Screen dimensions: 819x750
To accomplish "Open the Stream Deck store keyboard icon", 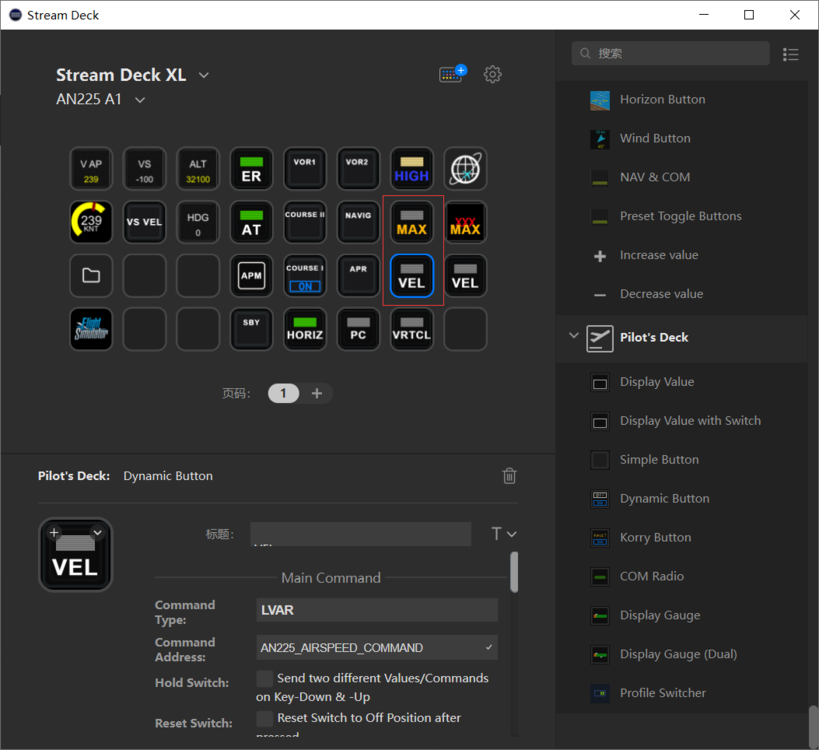I will (452, 74).
